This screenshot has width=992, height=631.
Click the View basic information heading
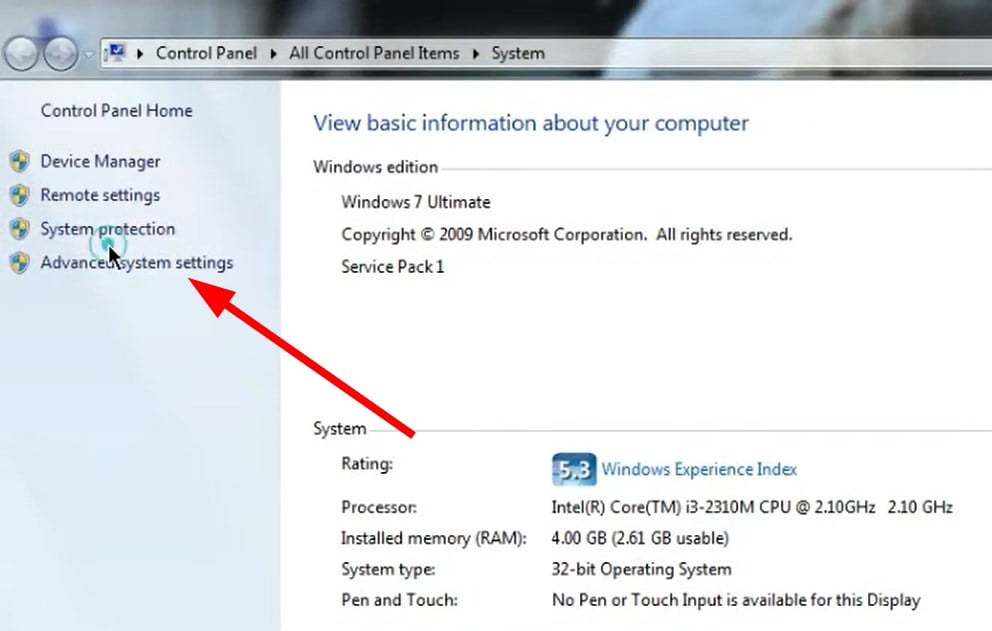(x=531, y=123)
